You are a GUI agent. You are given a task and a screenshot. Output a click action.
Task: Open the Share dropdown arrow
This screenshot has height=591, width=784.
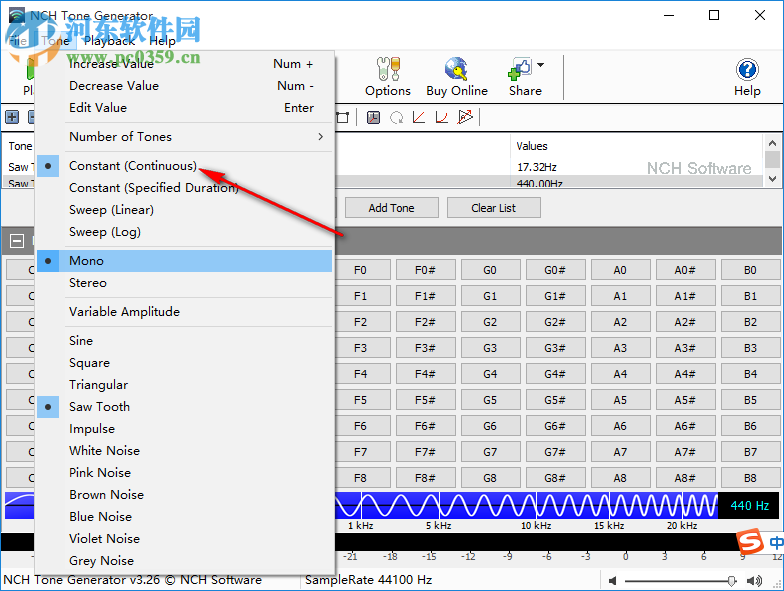[541, 66]
